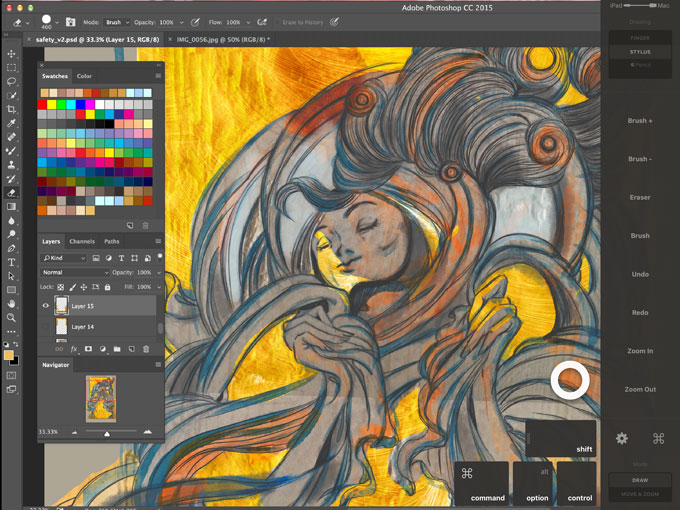Screen dimensions: 680x510
Task: Select the Navigator panel tab
Action: pyautogui.click(x=56, y=365)
